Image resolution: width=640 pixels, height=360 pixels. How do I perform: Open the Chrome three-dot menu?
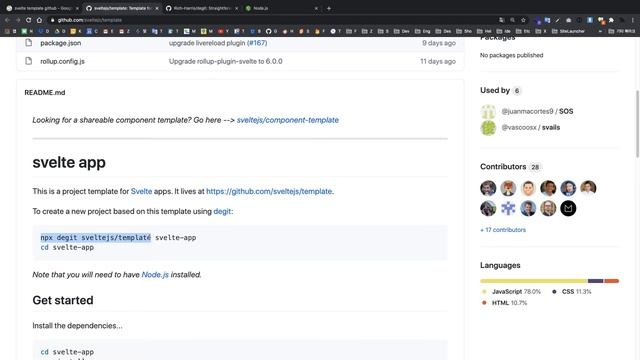pyautogui.click(x=633, y=20)
